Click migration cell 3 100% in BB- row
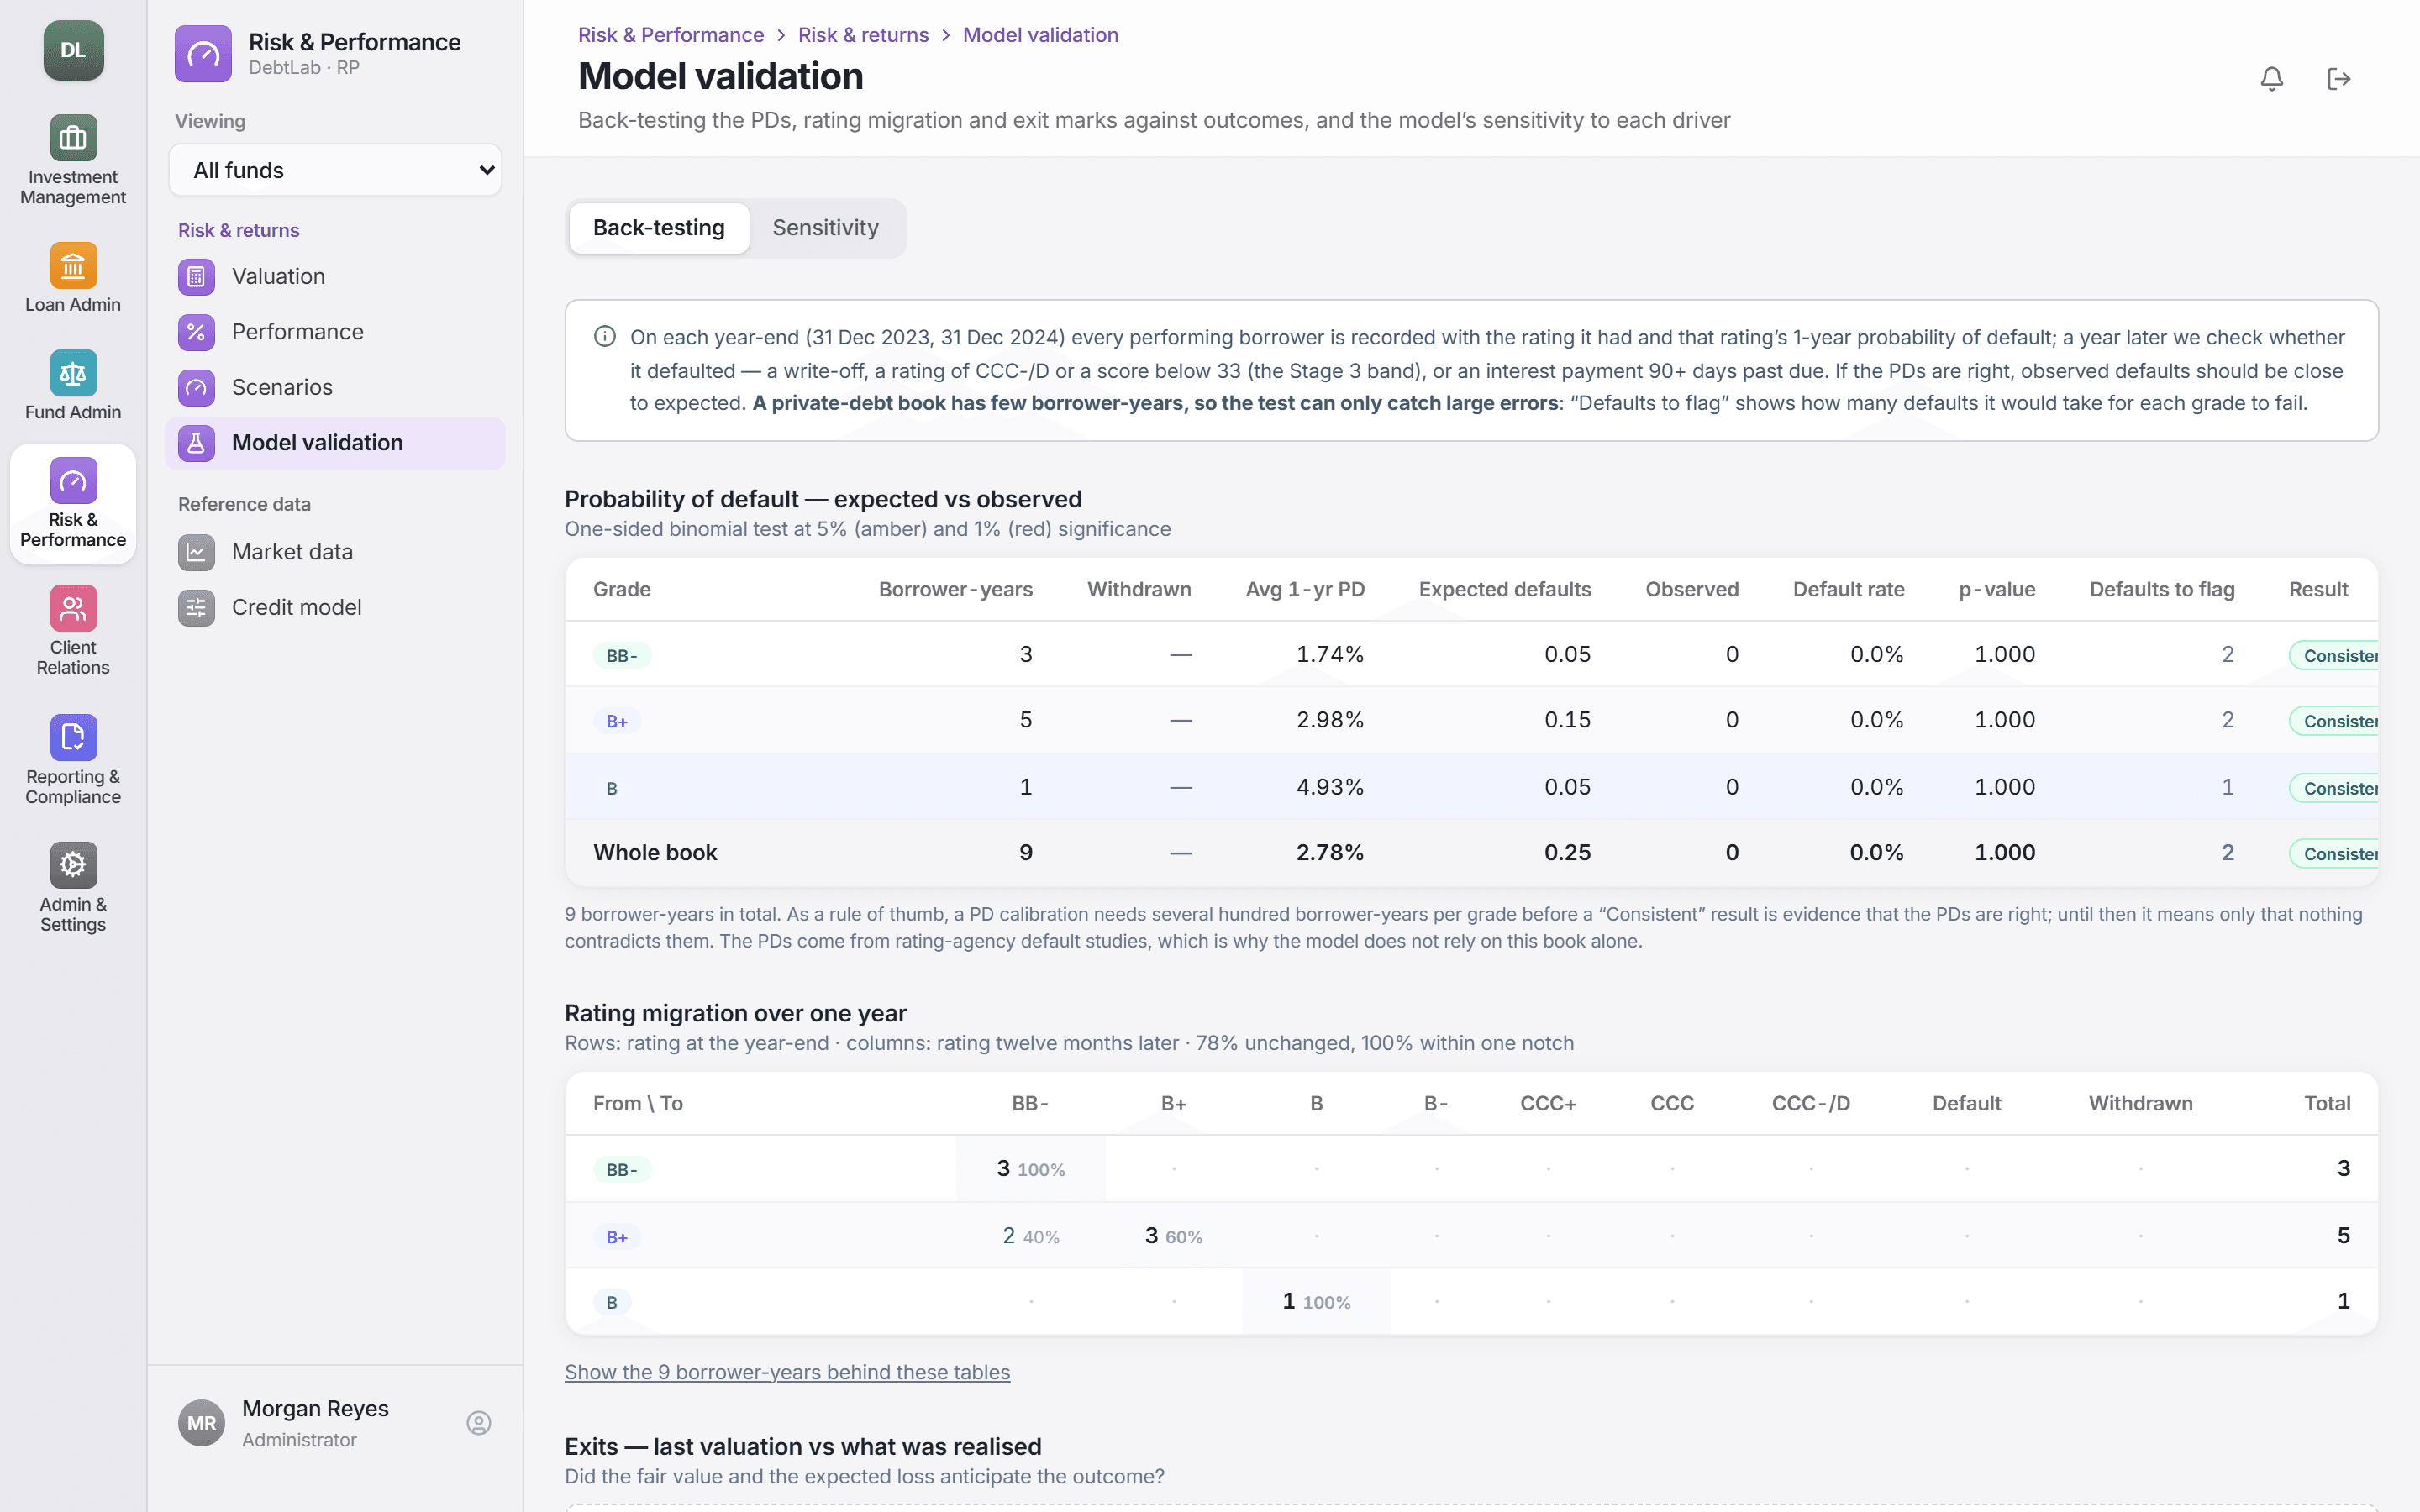Viewport: 2420px width, 1512px height. pos(1030,1168)
